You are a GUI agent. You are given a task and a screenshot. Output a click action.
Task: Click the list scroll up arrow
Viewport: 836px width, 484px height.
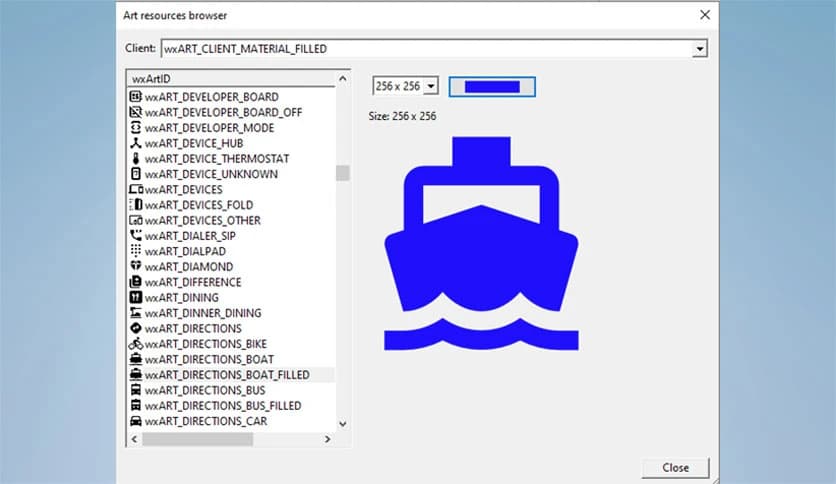[x=343, y=78]
